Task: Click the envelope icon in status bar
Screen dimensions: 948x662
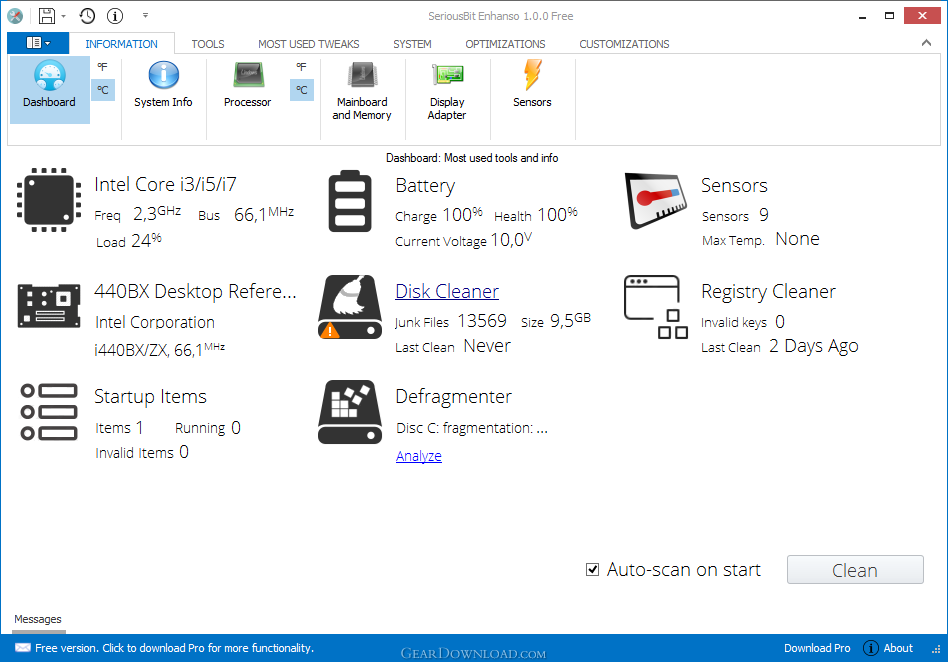Action: [x=23, y=648]
